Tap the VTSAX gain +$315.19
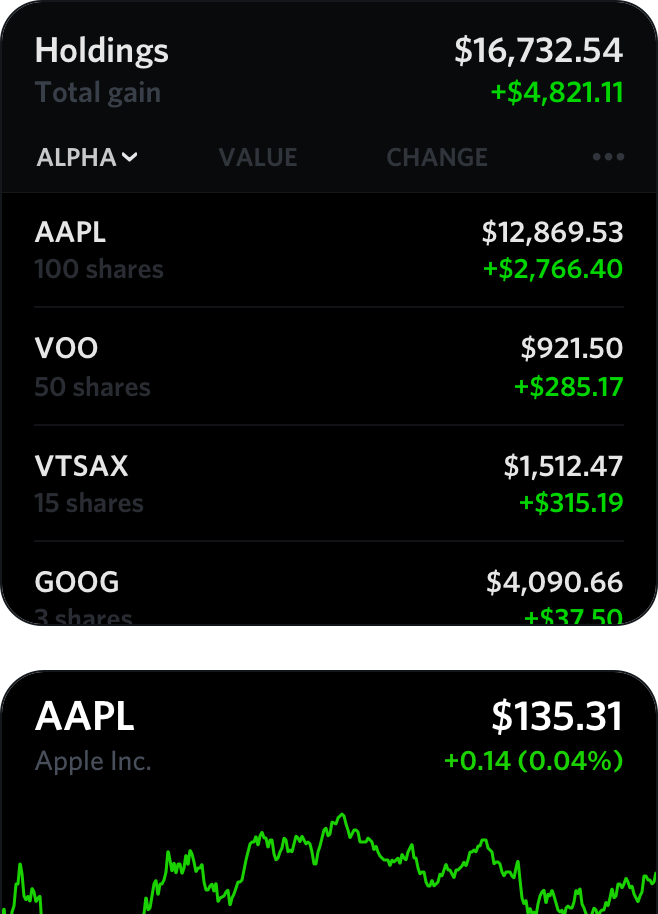The height and width of the screenshot is (914, 658). (571, 502)
